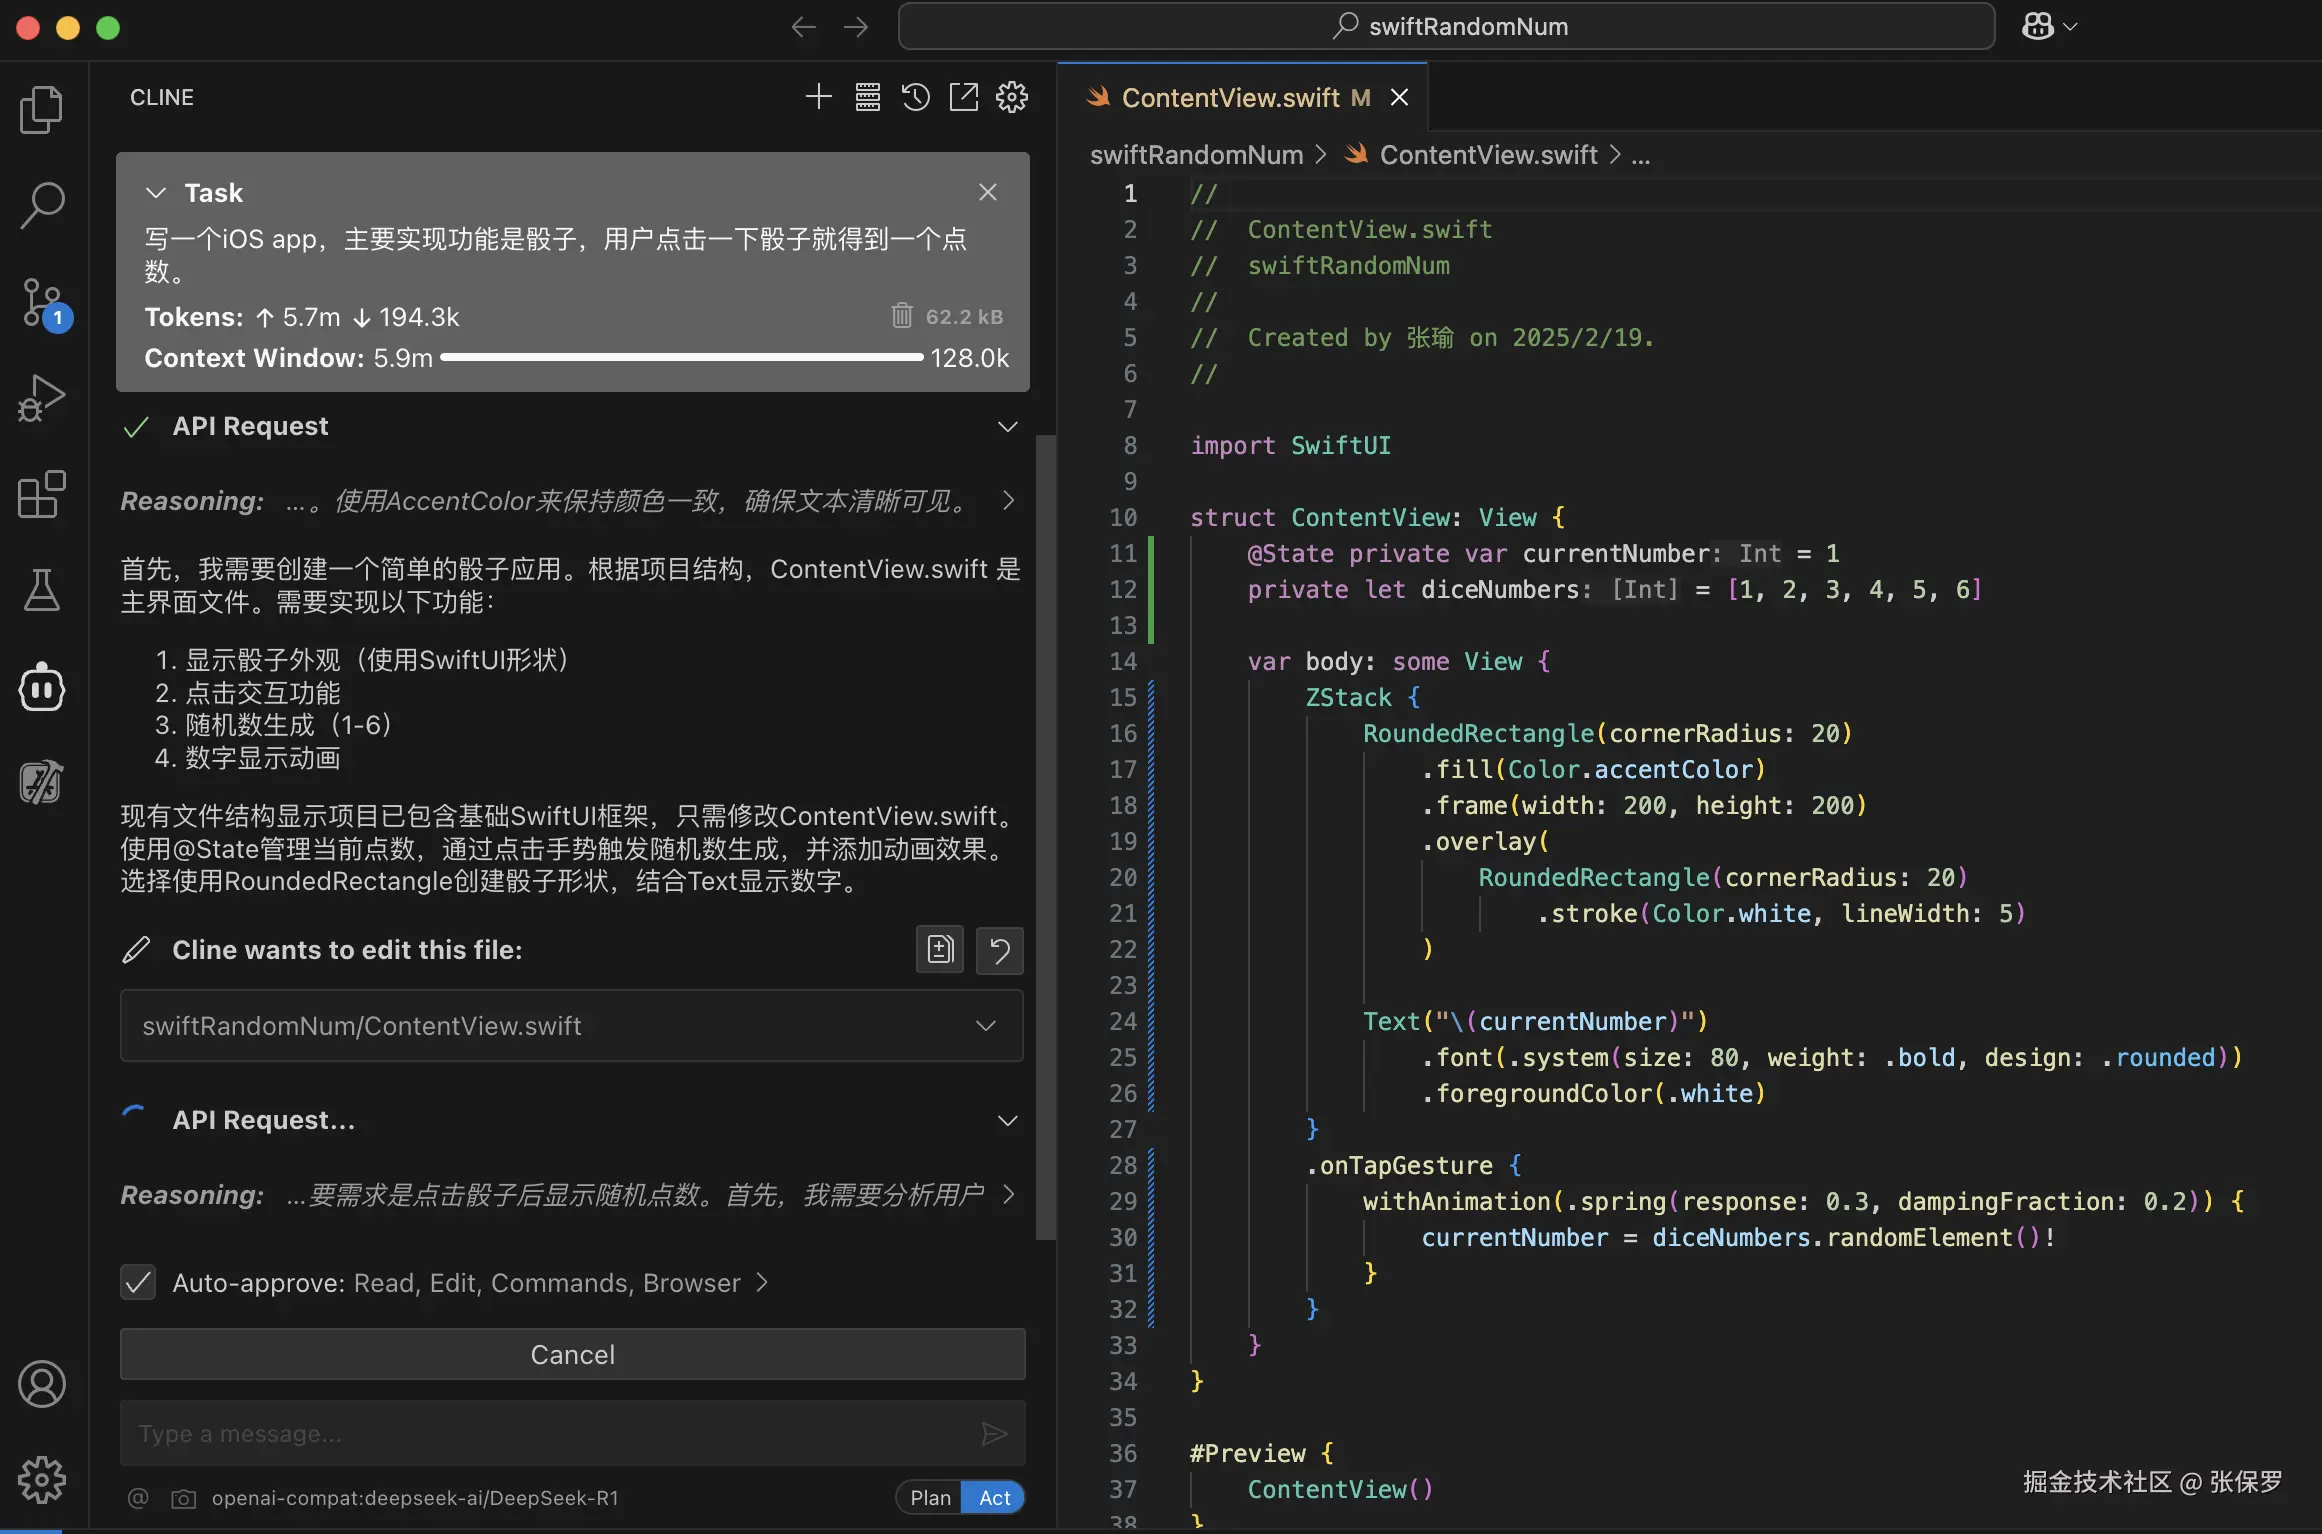This screenshot has width=2322, height=1534.
Task: Expand the completed API Request details
Action: click(1007, 426)
